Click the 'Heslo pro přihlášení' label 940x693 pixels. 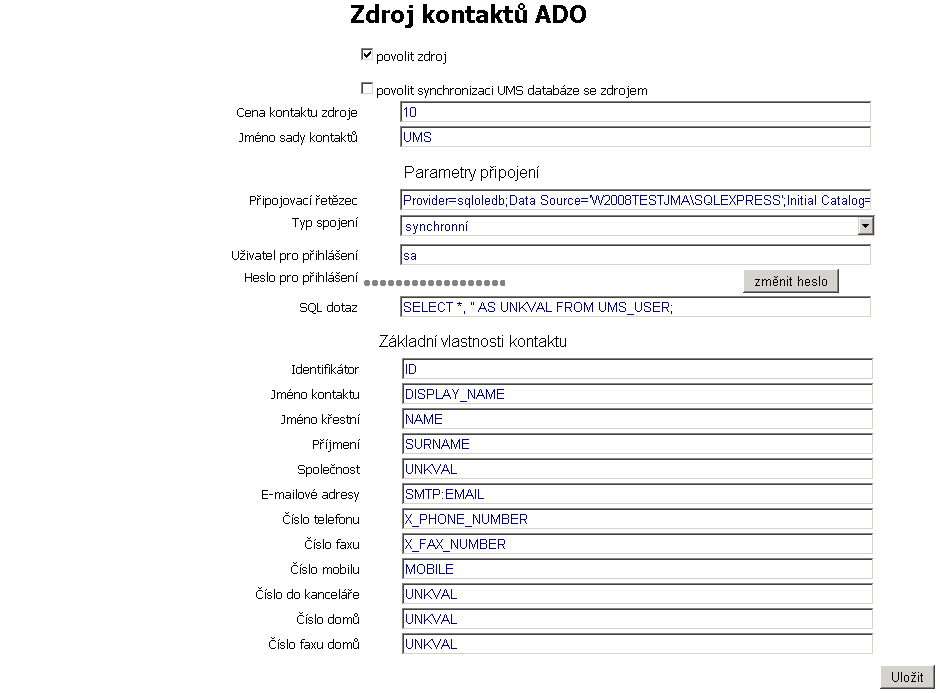pyautogui.click(x=300, y=278)
